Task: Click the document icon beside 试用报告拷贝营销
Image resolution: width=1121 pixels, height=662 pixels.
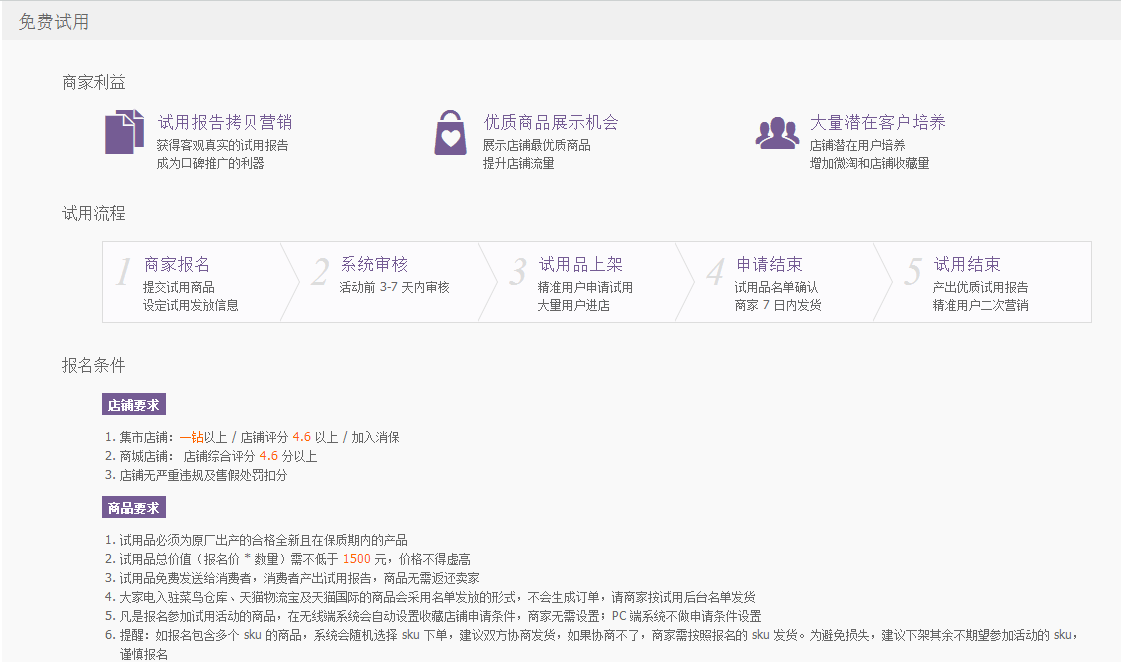Action: pyautogui.click(x=122, y=131)
